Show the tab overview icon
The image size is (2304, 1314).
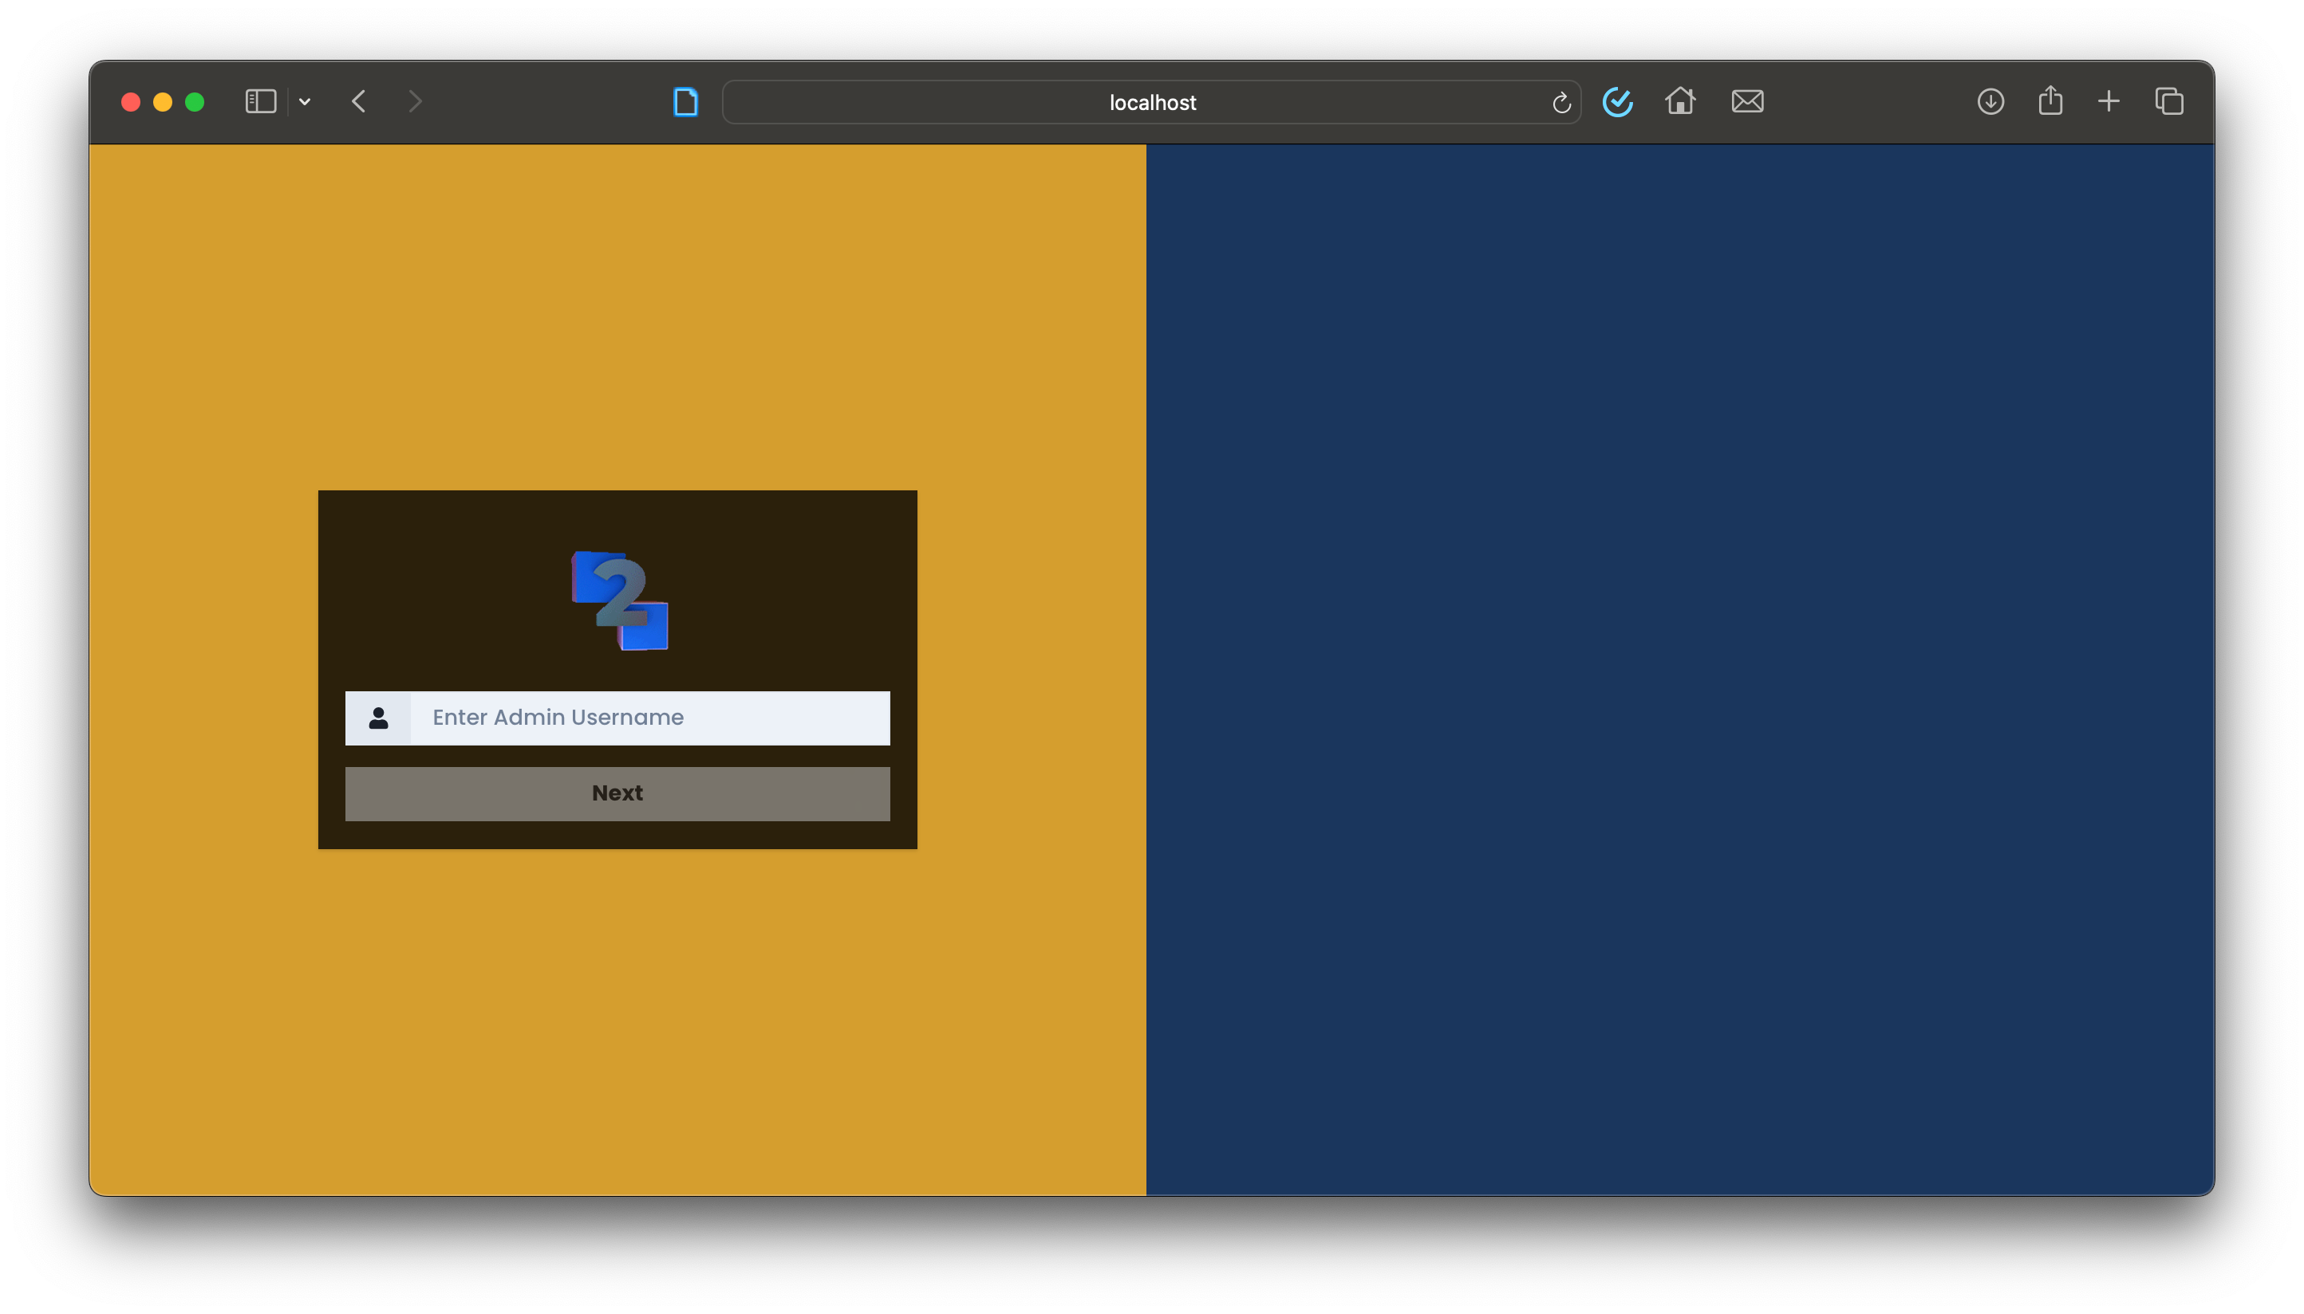(x=2169, y=101)
